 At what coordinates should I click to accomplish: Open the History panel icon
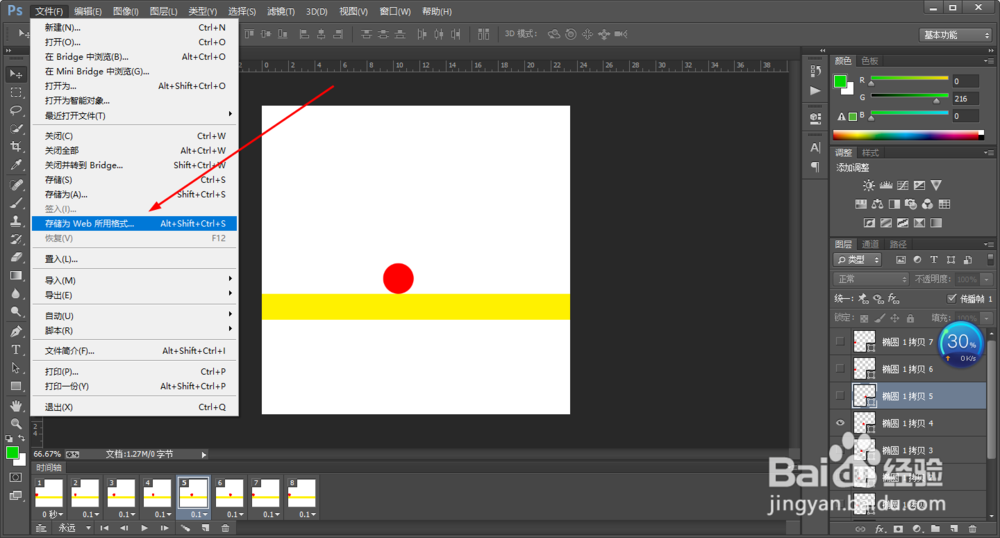815,71
